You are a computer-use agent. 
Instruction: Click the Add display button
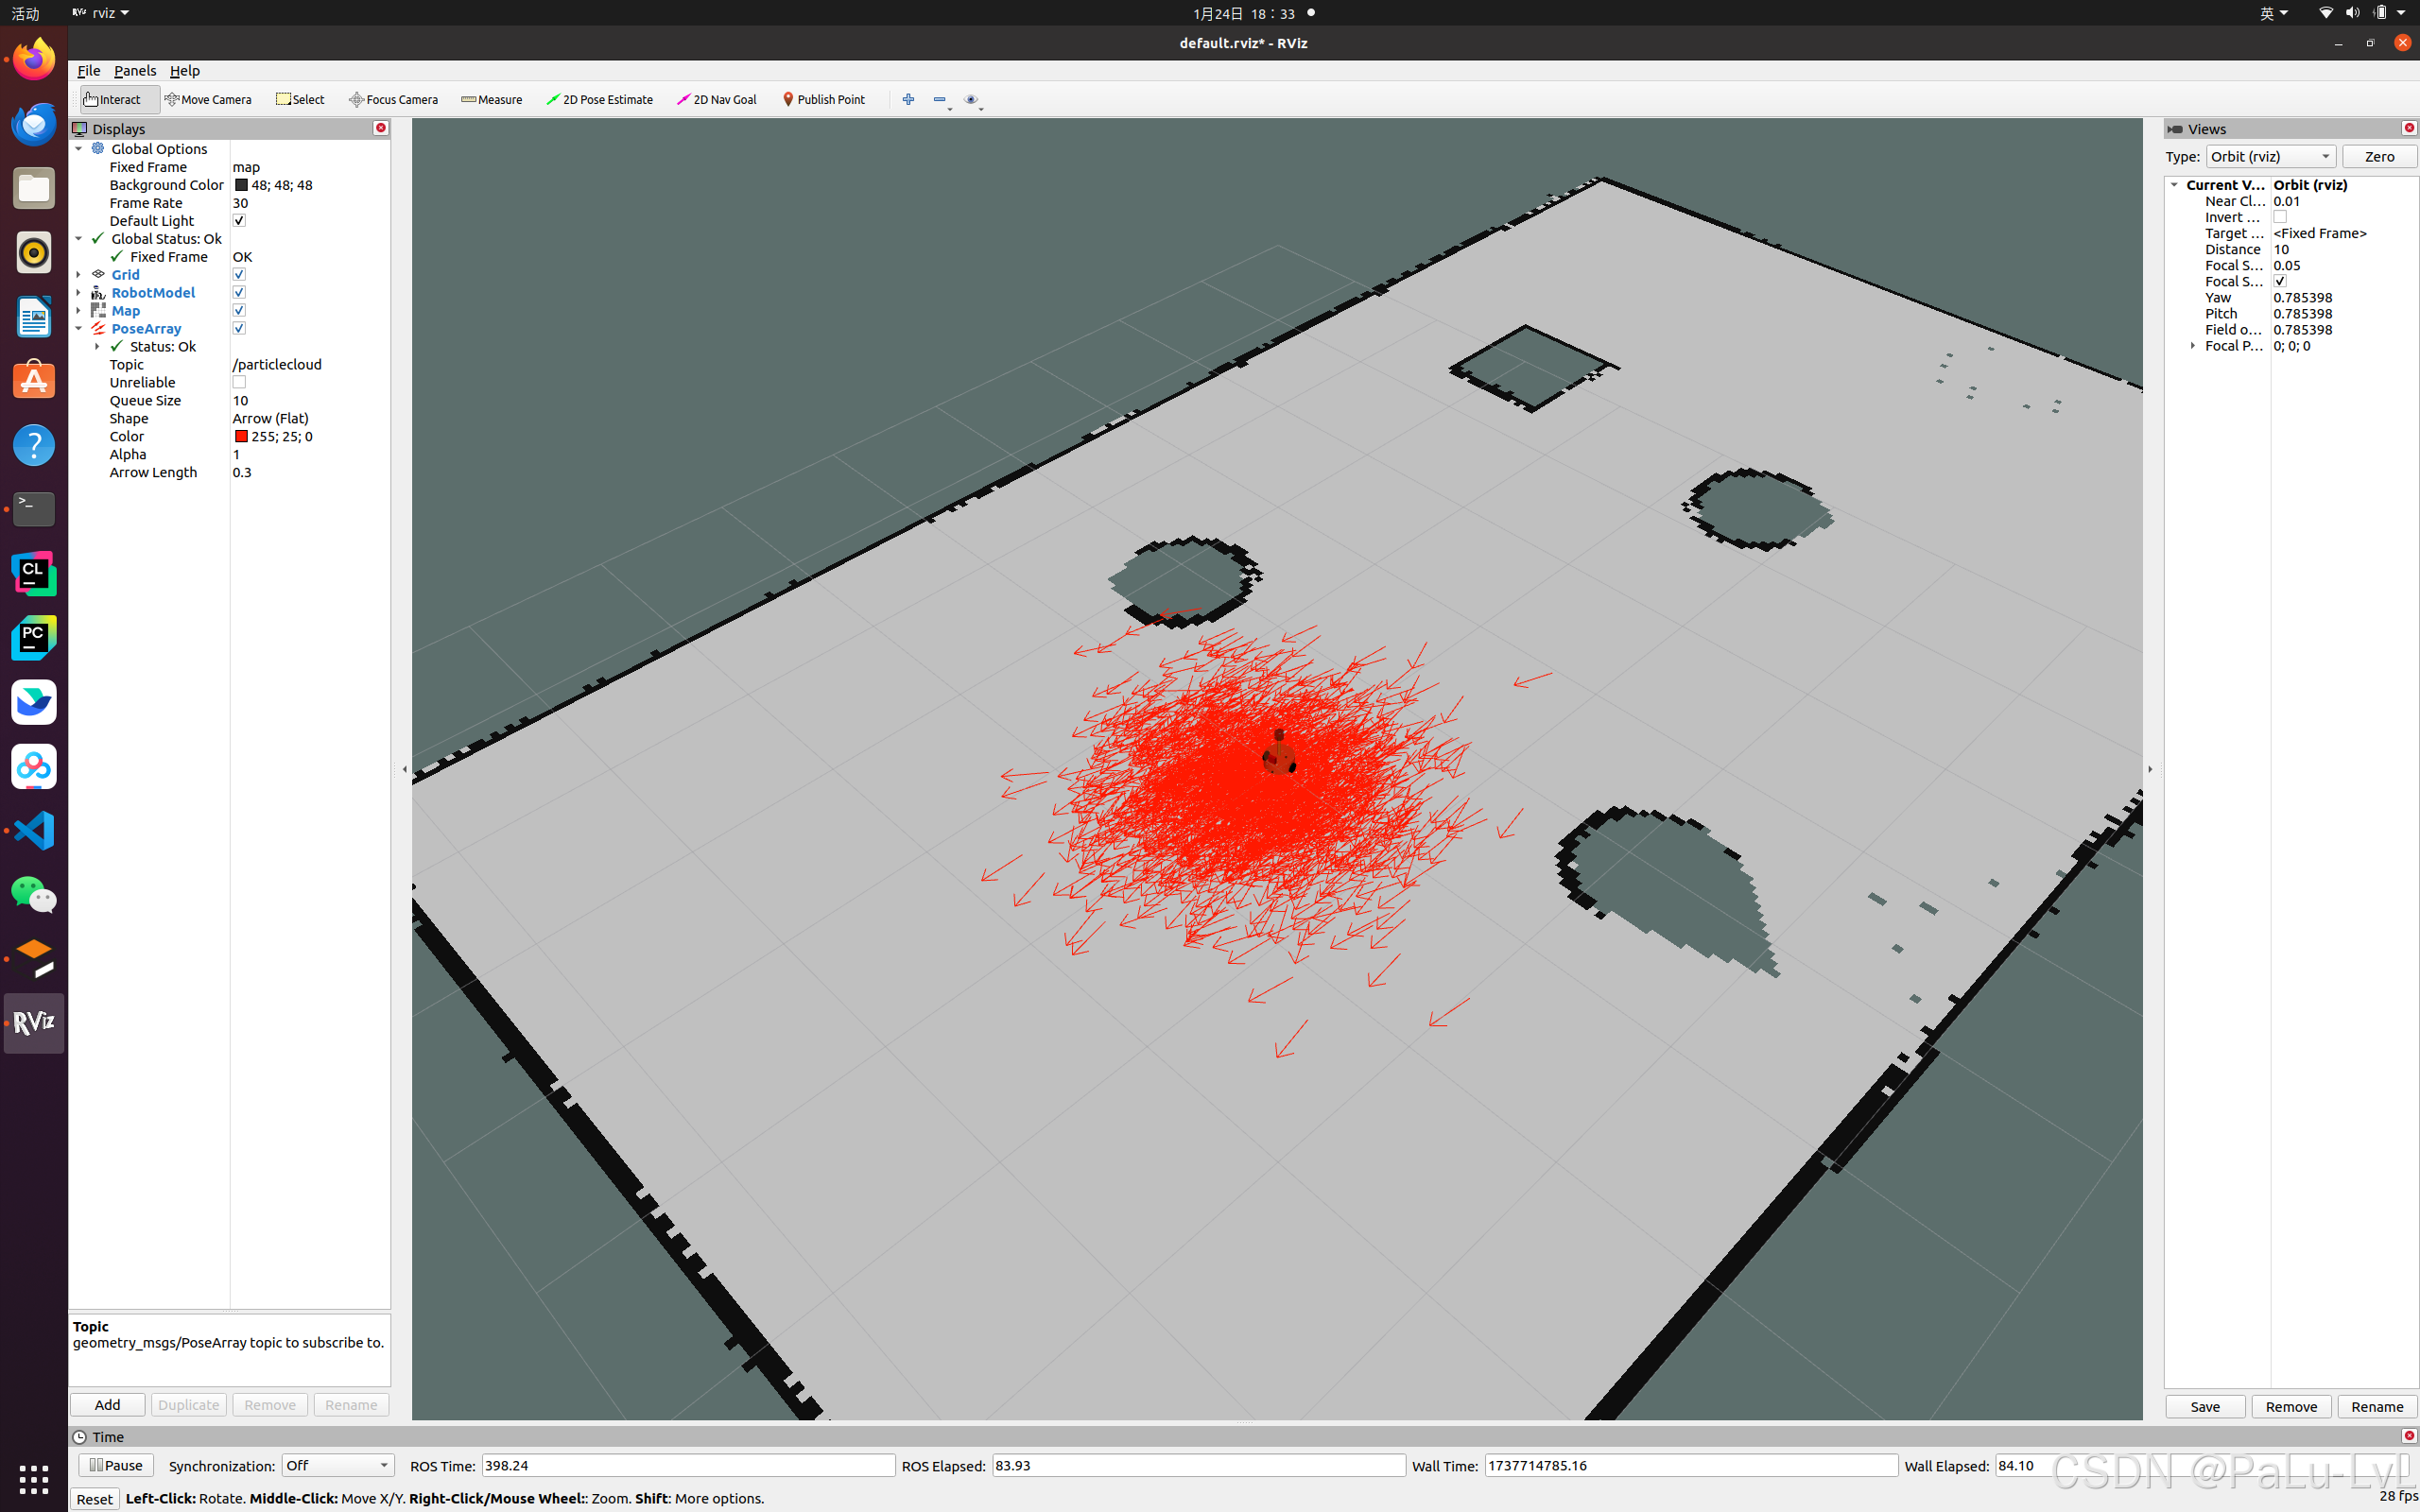click(107, 1404)
